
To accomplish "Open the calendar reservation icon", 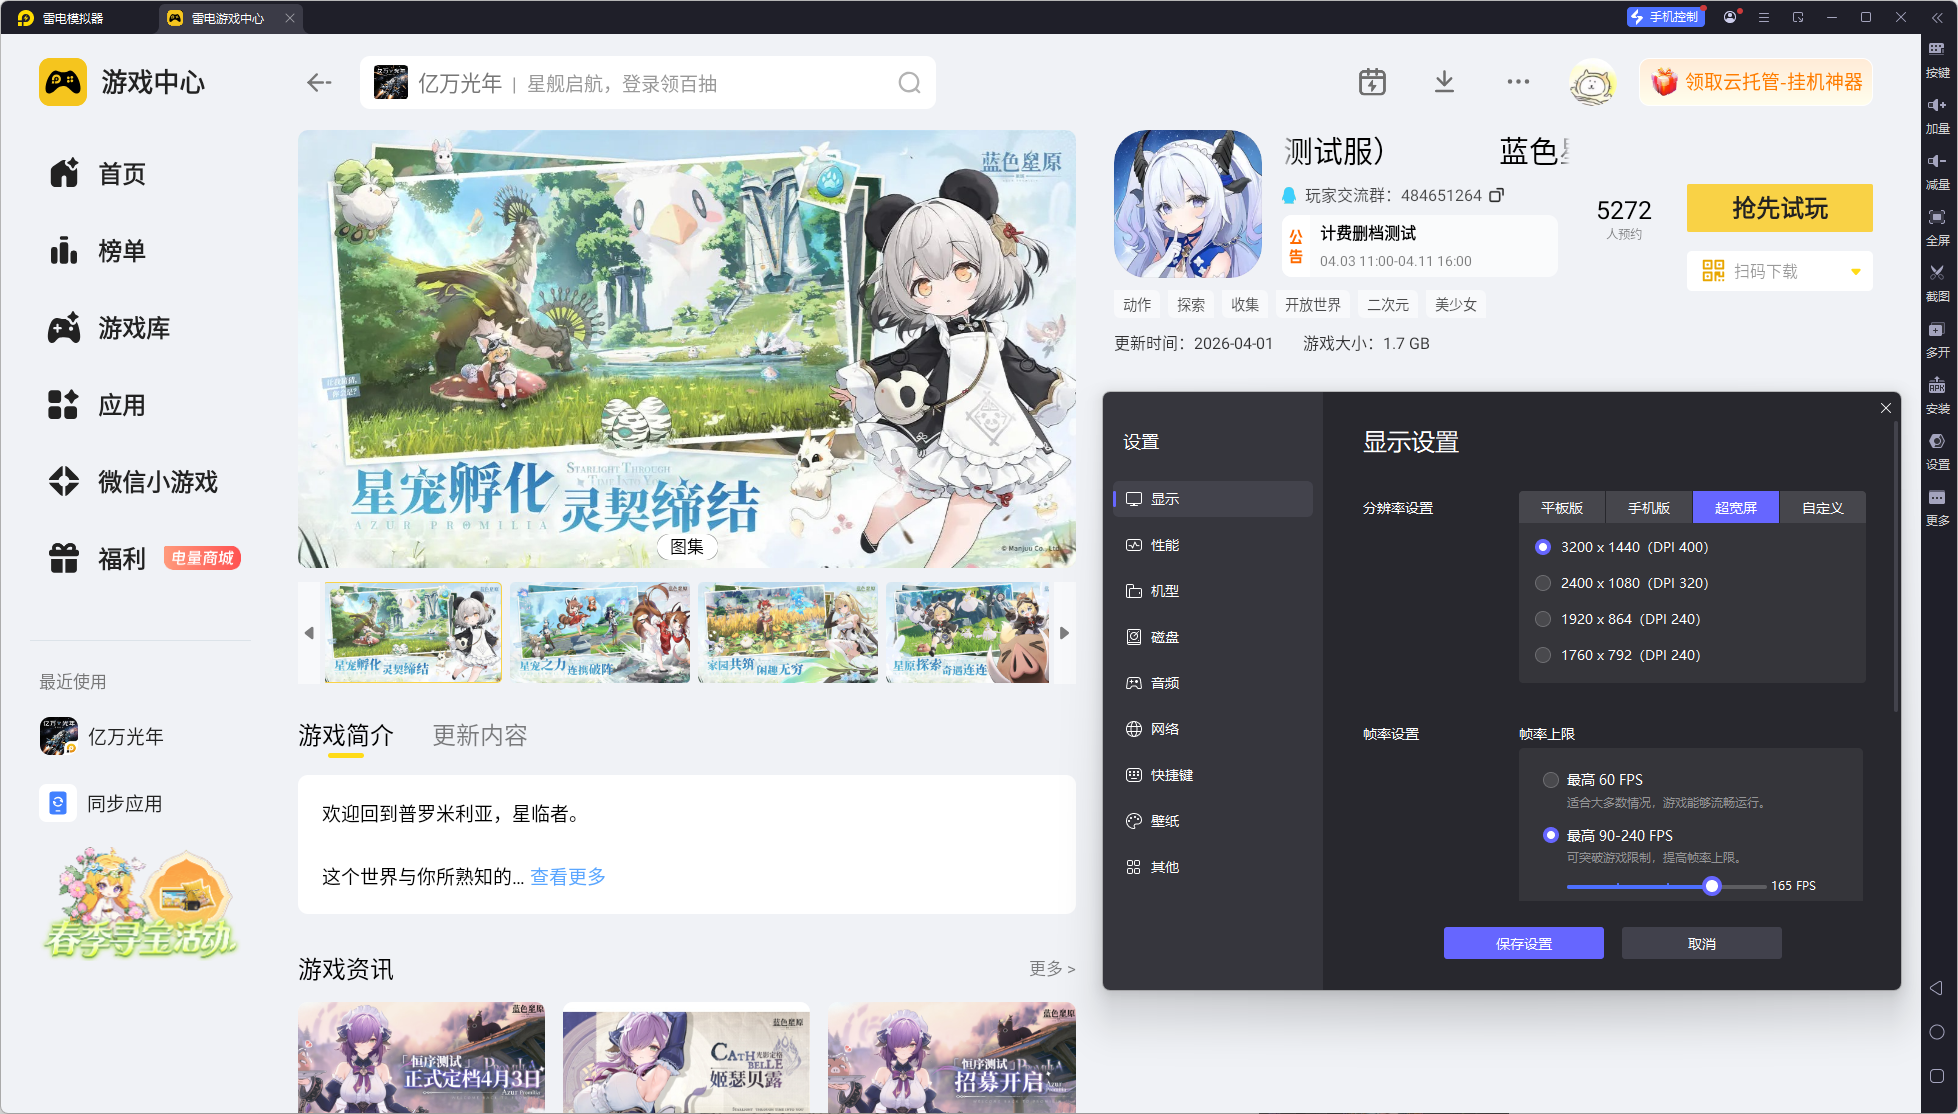I will point(1372,82).
